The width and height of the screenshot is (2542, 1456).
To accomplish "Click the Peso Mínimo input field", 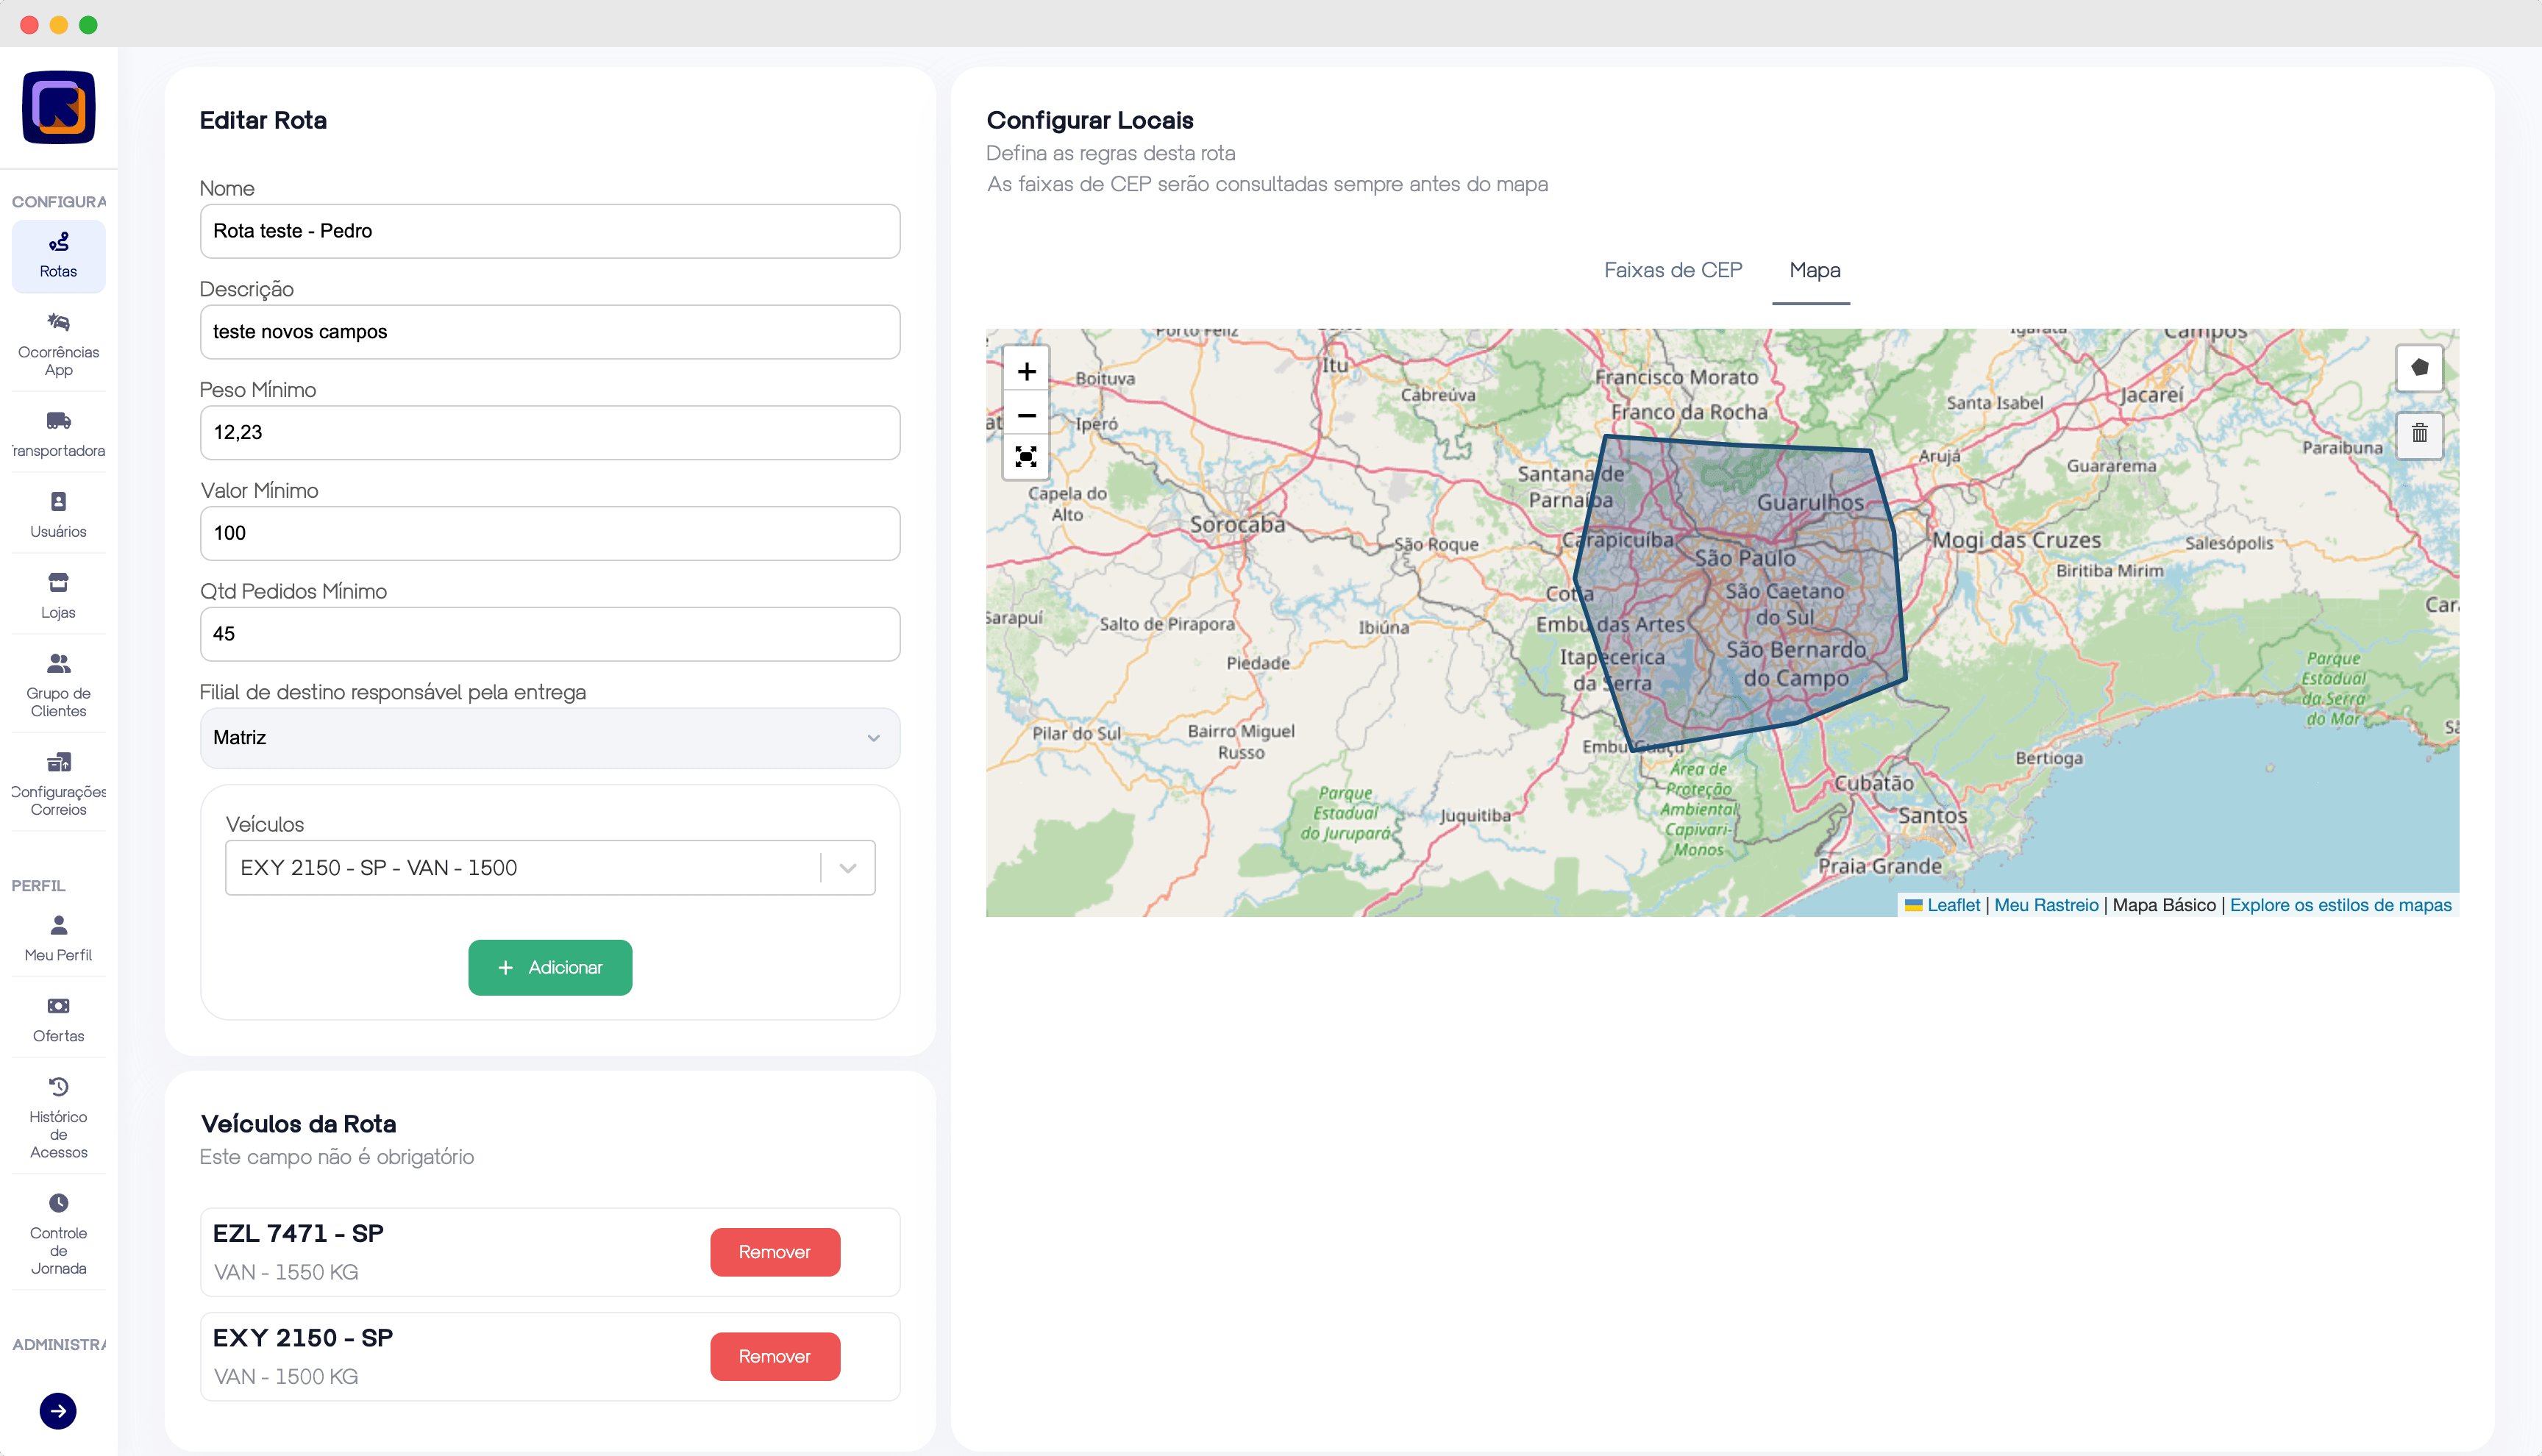I will coord(549,432).
